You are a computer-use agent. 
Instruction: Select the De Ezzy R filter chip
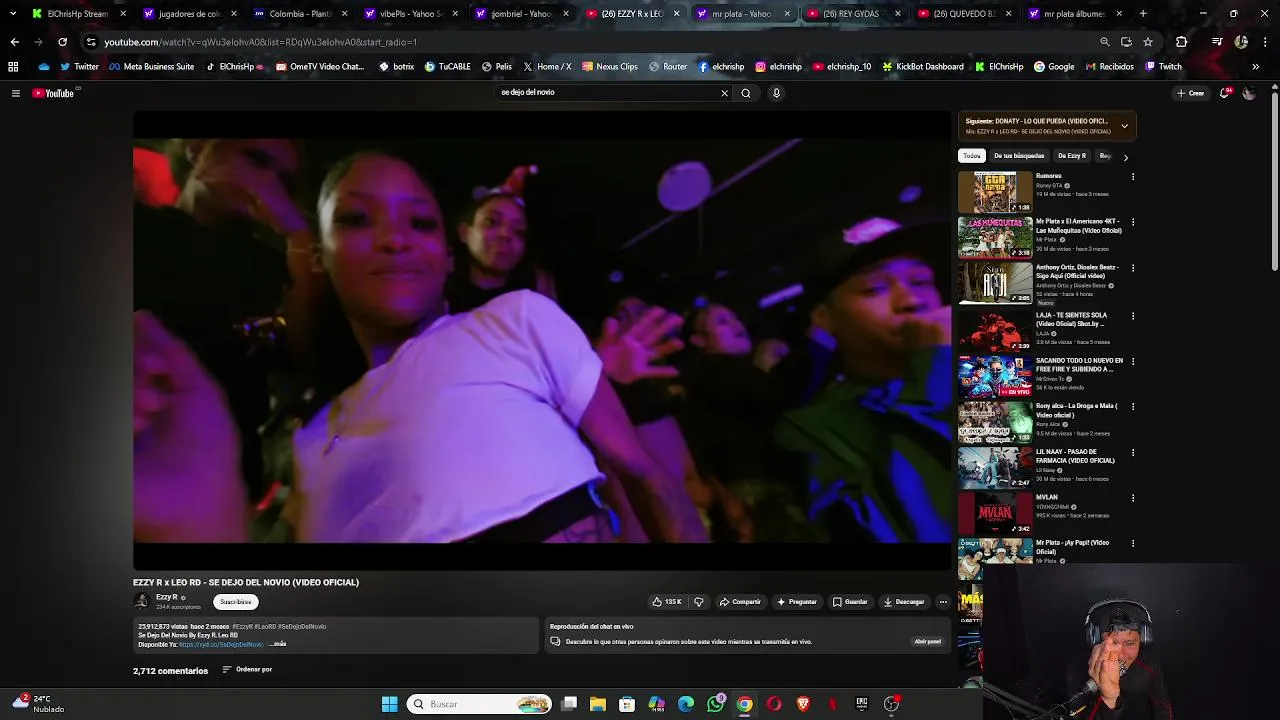point(1071,156)
